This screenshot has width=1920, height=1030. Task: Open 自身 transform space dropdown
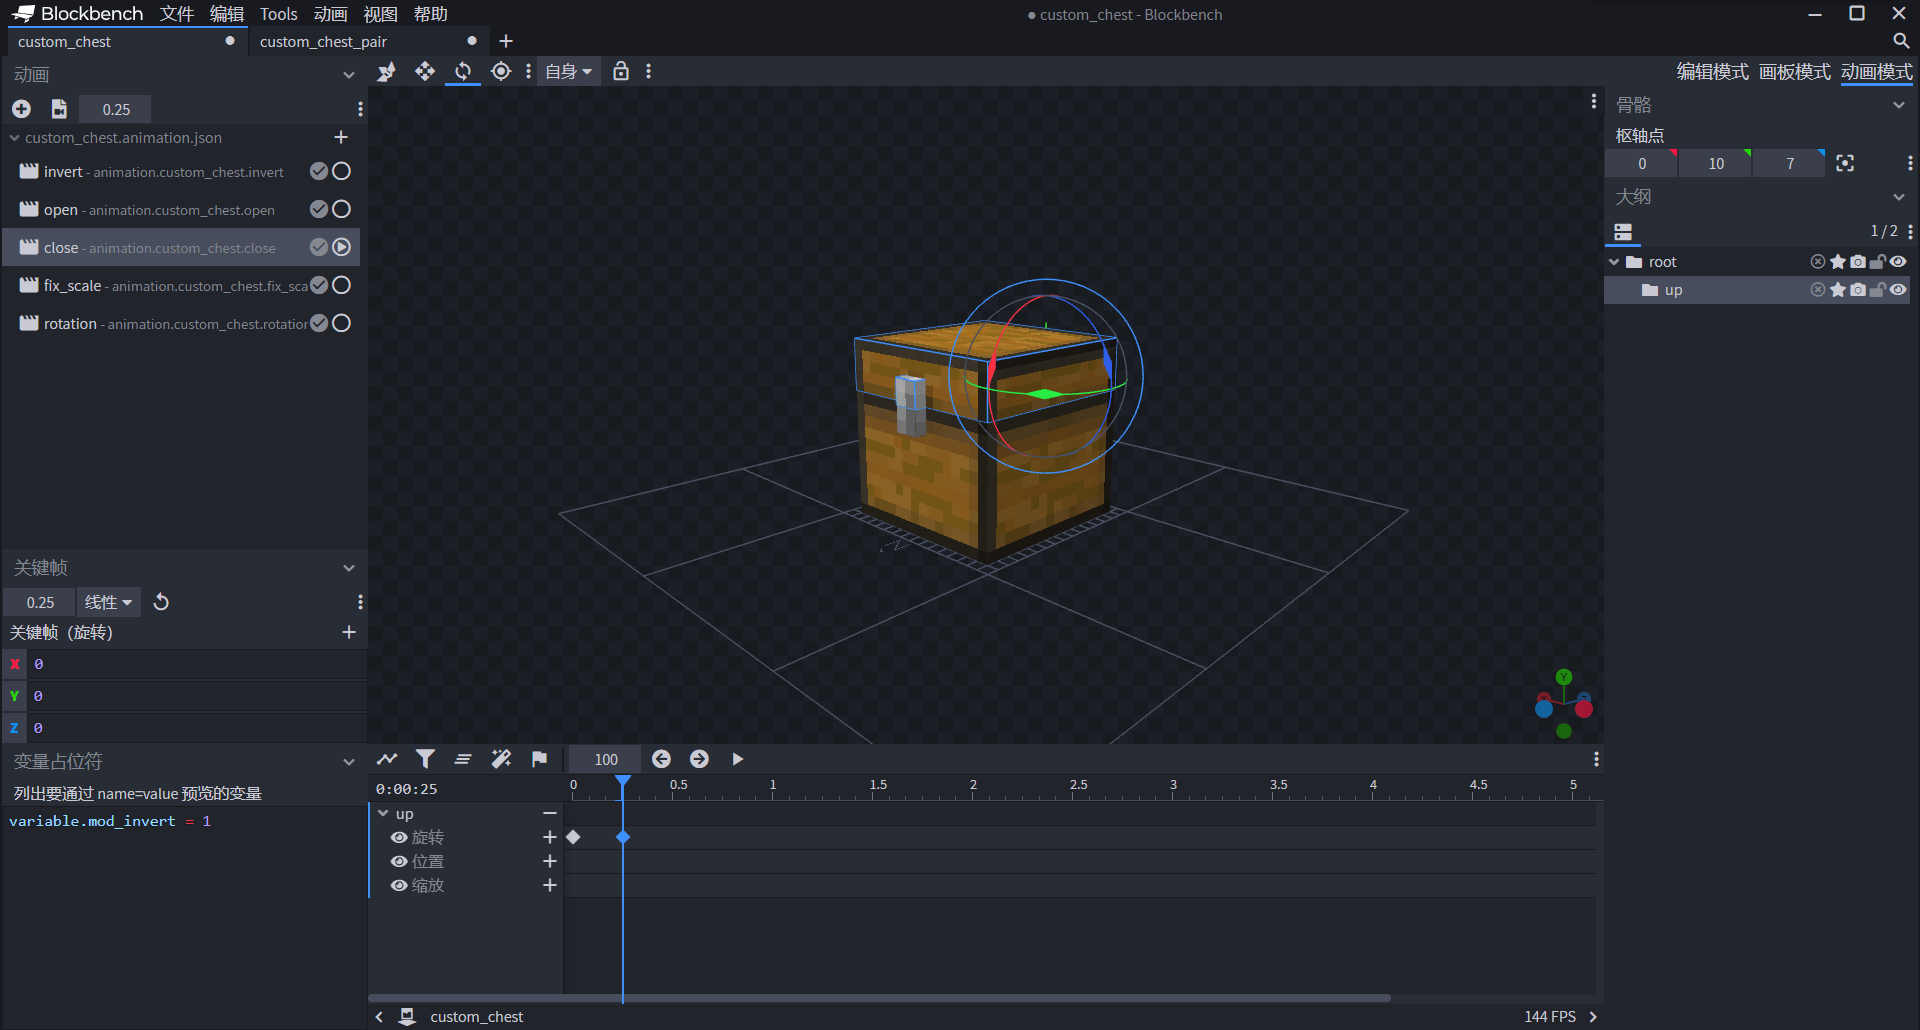coord(569,72)
